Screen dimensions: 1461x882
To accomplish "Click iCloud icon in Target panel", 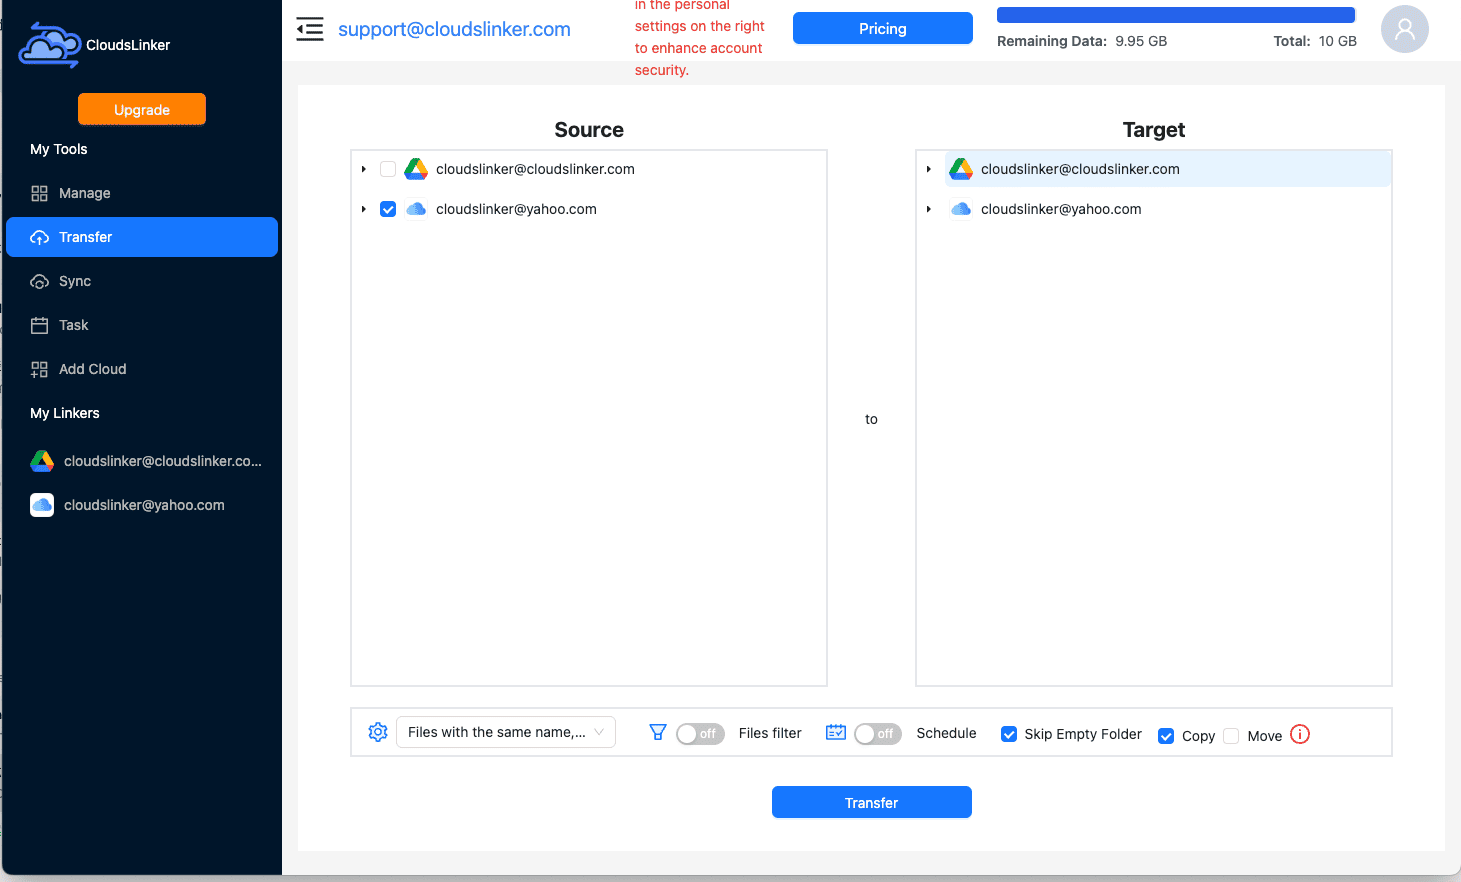I will 961,209.
